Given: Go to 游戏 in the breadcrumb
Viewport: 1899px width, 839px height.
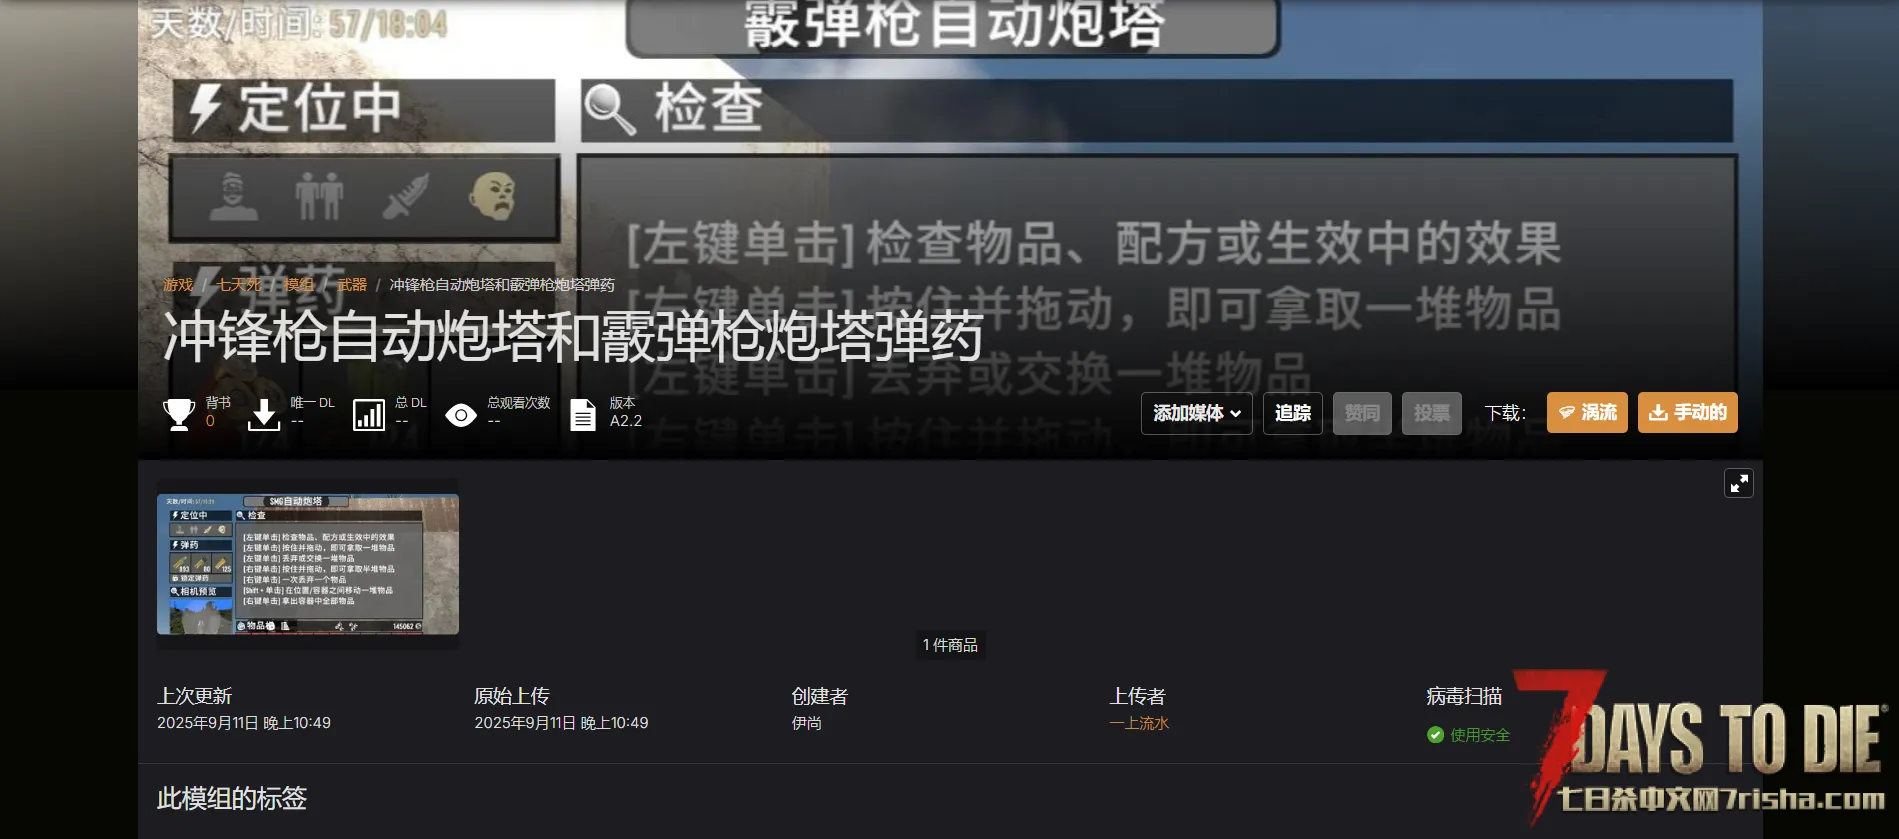Looking at the screenshot, I should (178, 285).
